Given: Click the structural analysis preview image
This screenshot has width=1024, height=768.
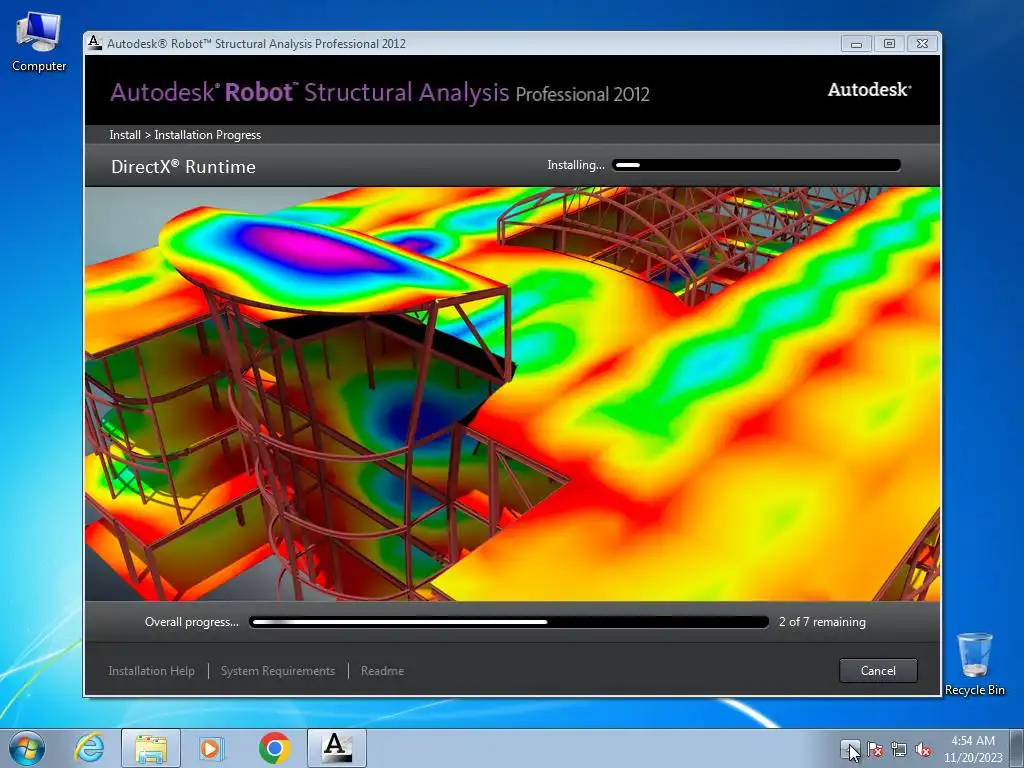Looking at the screenshot, I should click(513, 394).
